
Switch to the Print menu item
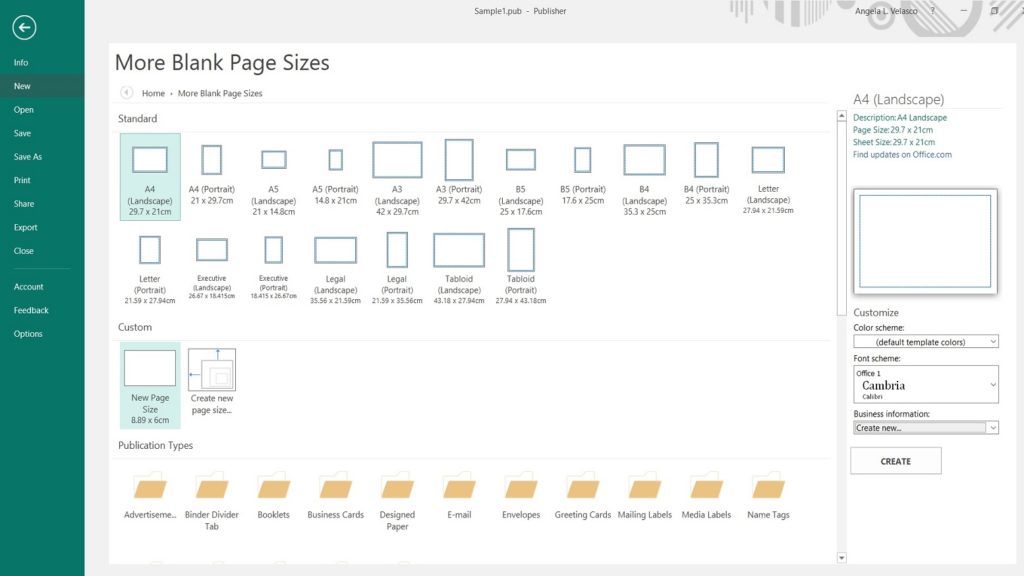23,180
